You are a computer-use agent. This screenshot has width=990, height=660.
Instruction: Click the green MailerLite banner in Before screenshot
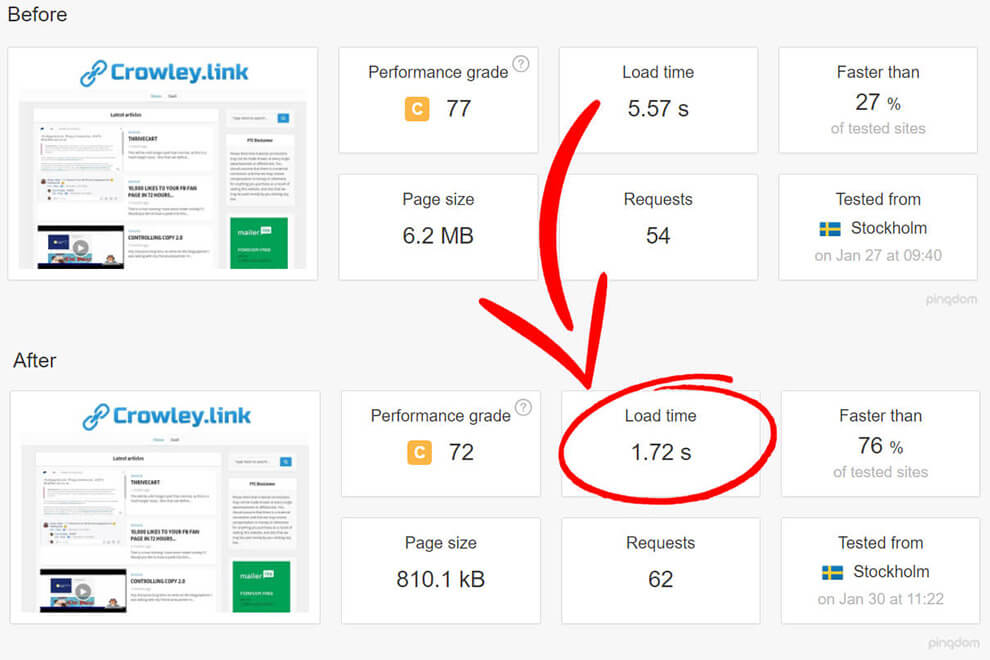(x=258, y=242)
